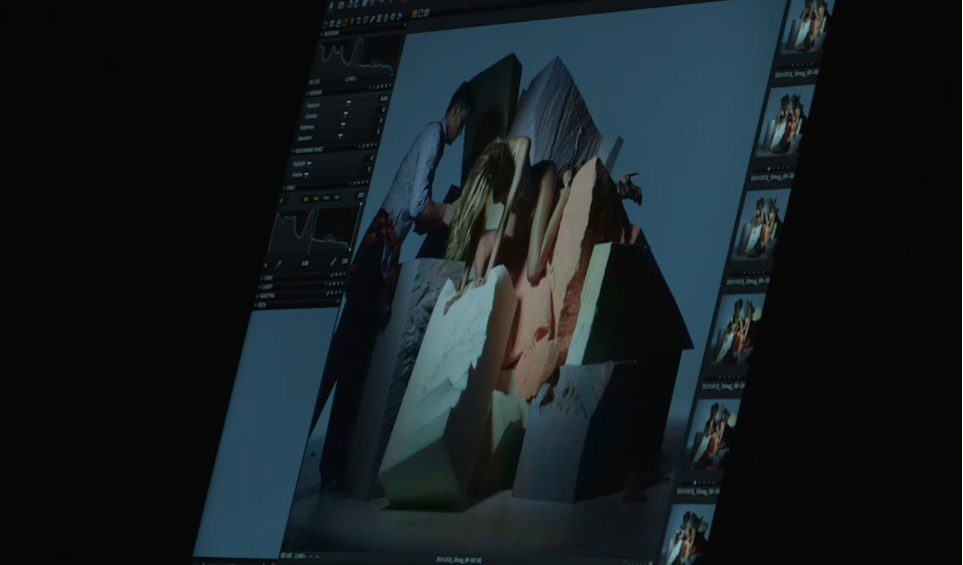Select the orange single-viewer mode icon

(x=414, y=14)
